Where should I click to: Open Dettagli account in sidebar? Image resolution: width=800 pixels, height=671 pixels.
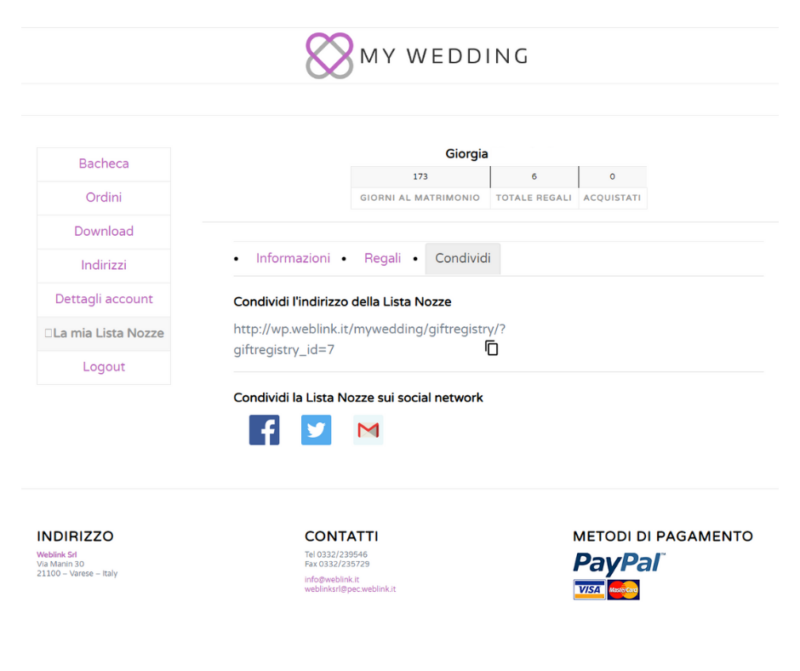tap(104, 299)
